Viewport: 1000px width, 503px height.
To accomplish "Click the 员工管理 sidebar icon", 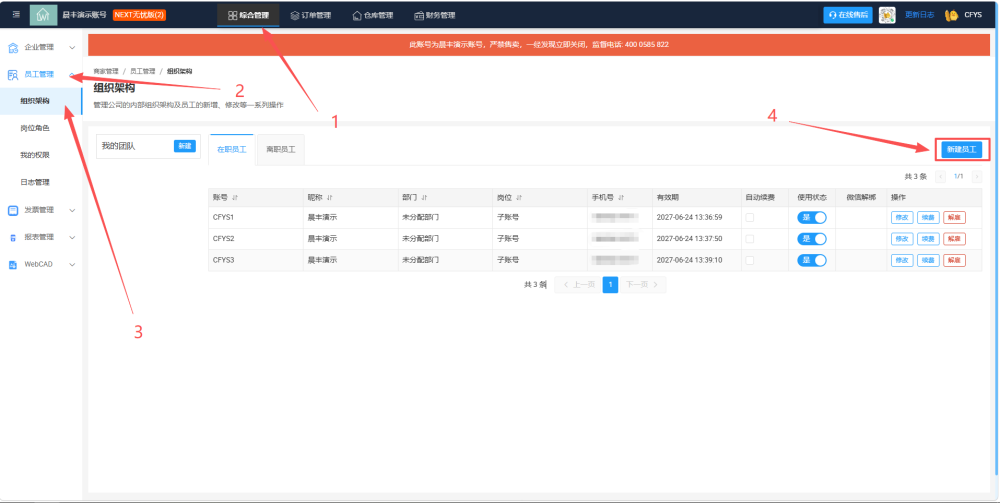I will 13,75.
